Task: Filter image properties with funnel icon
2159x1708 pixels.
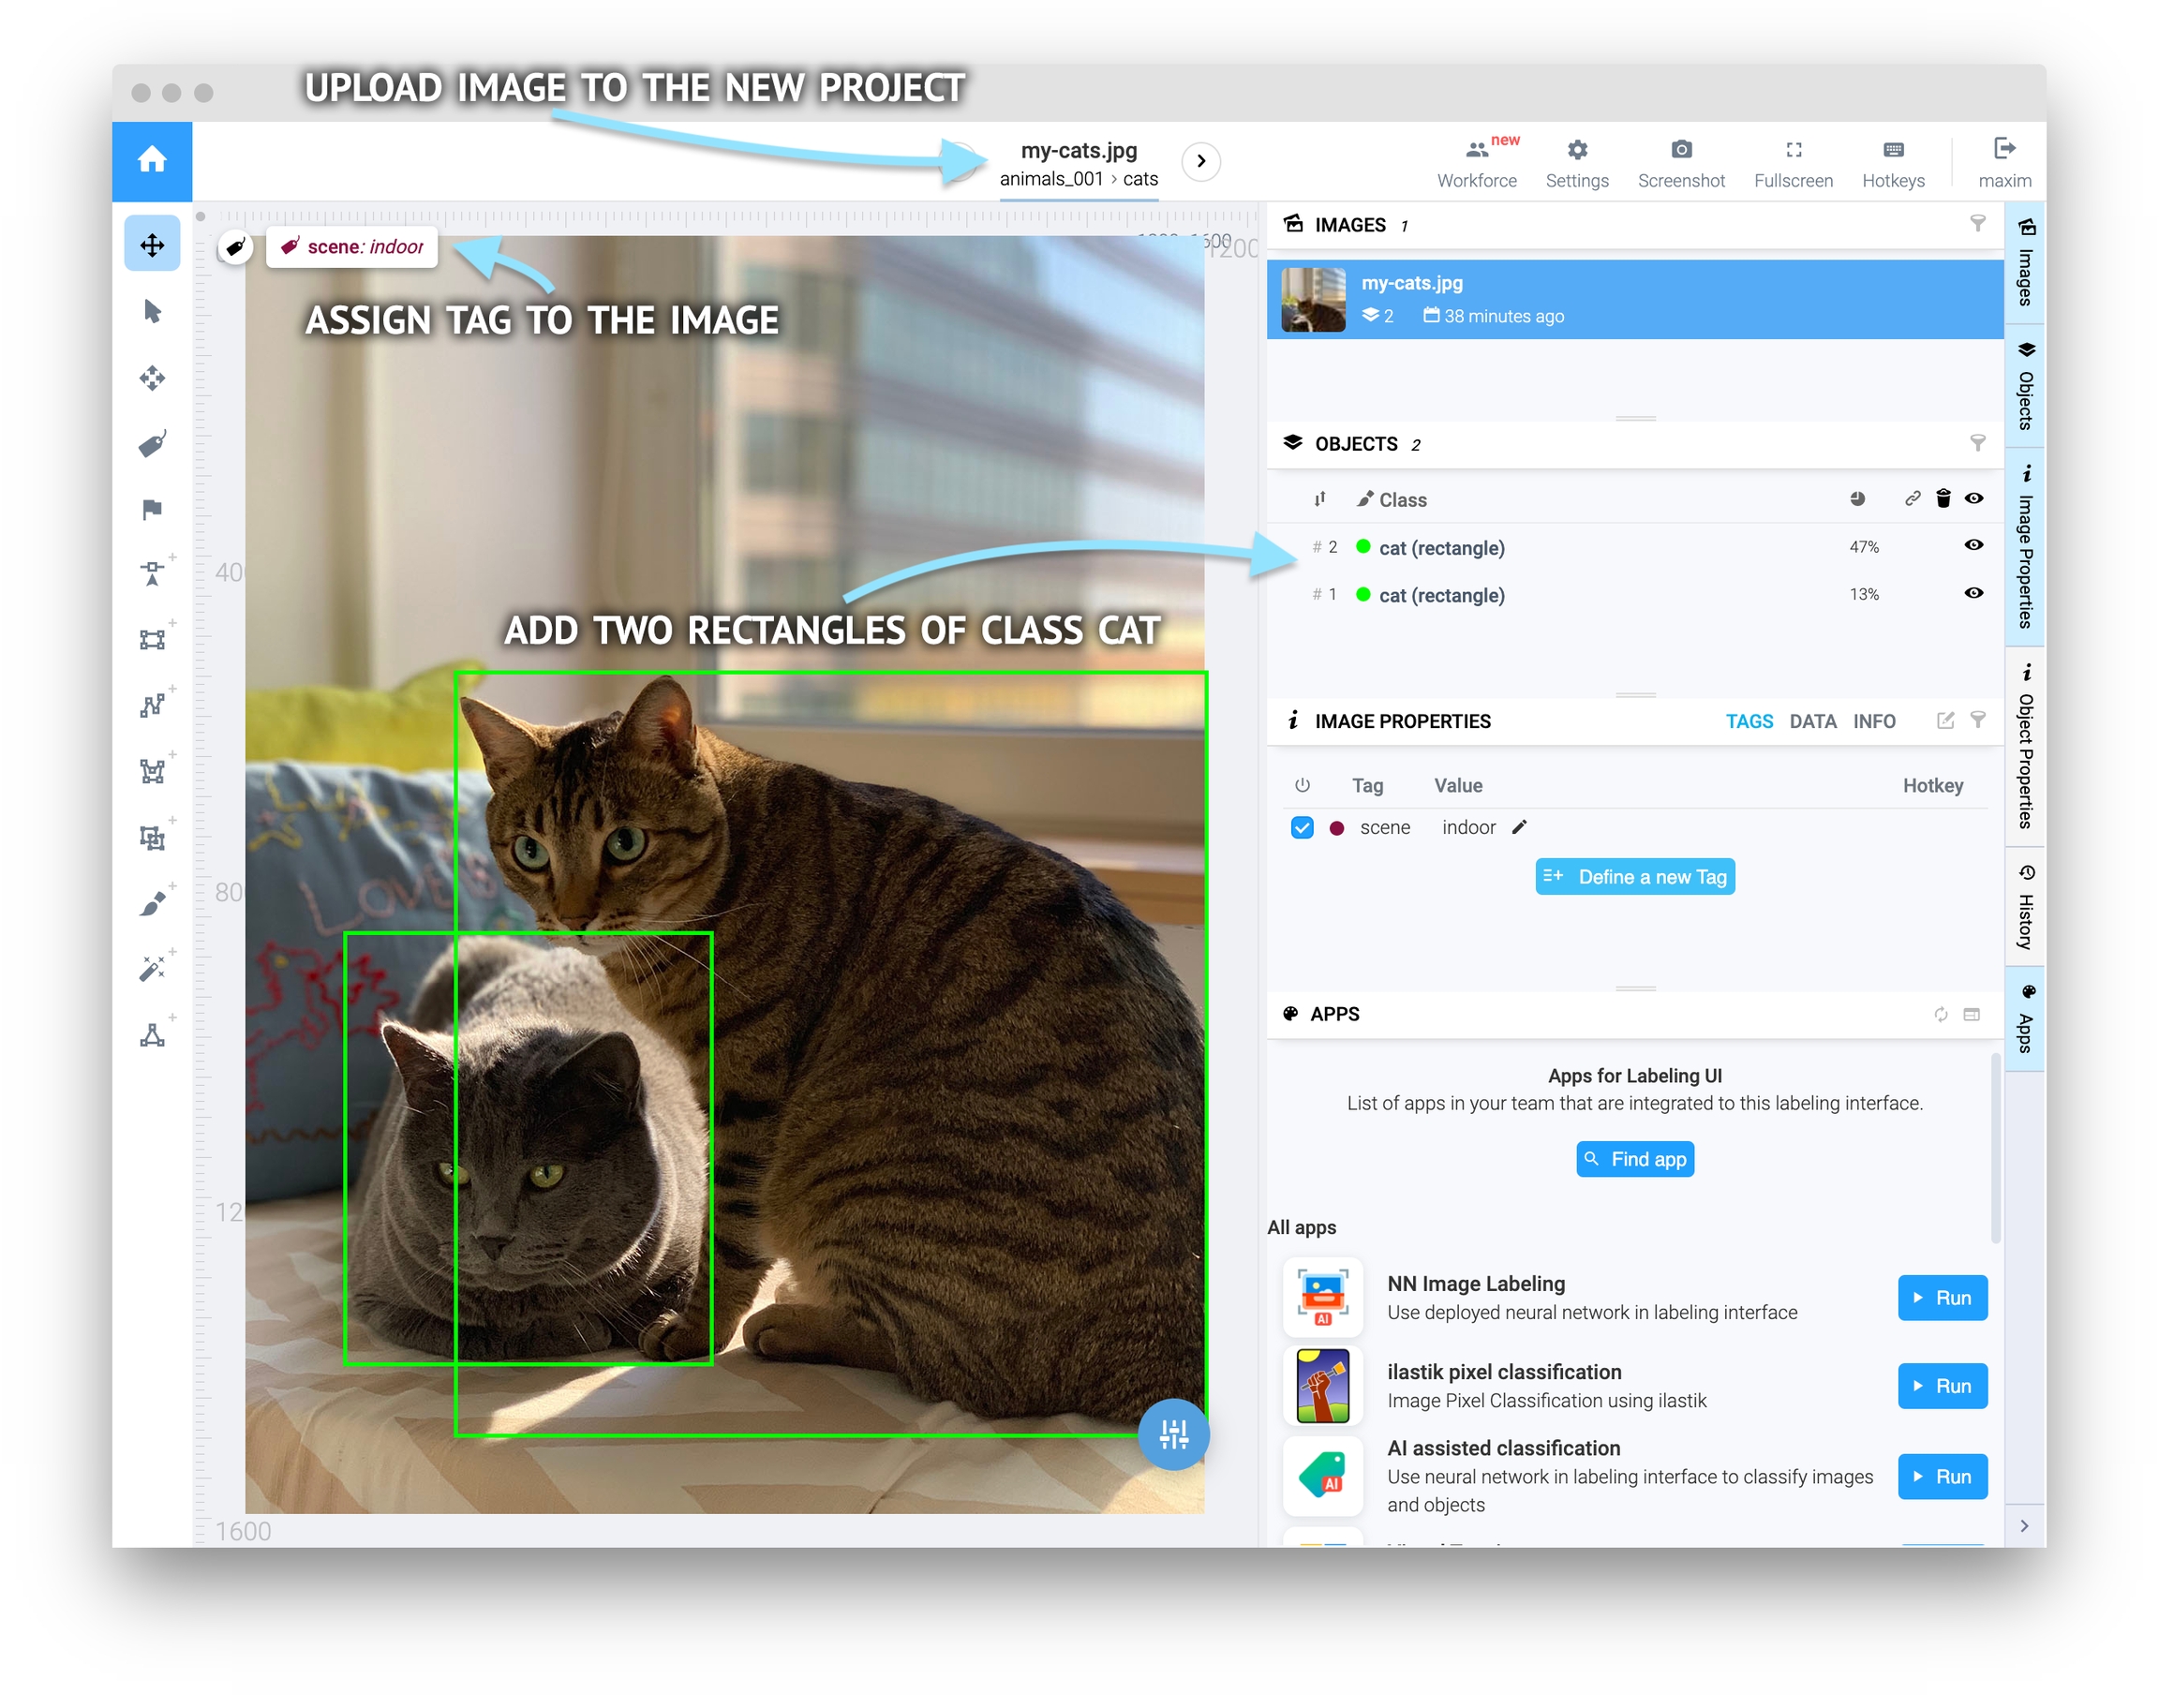Action: [1977, 720]
